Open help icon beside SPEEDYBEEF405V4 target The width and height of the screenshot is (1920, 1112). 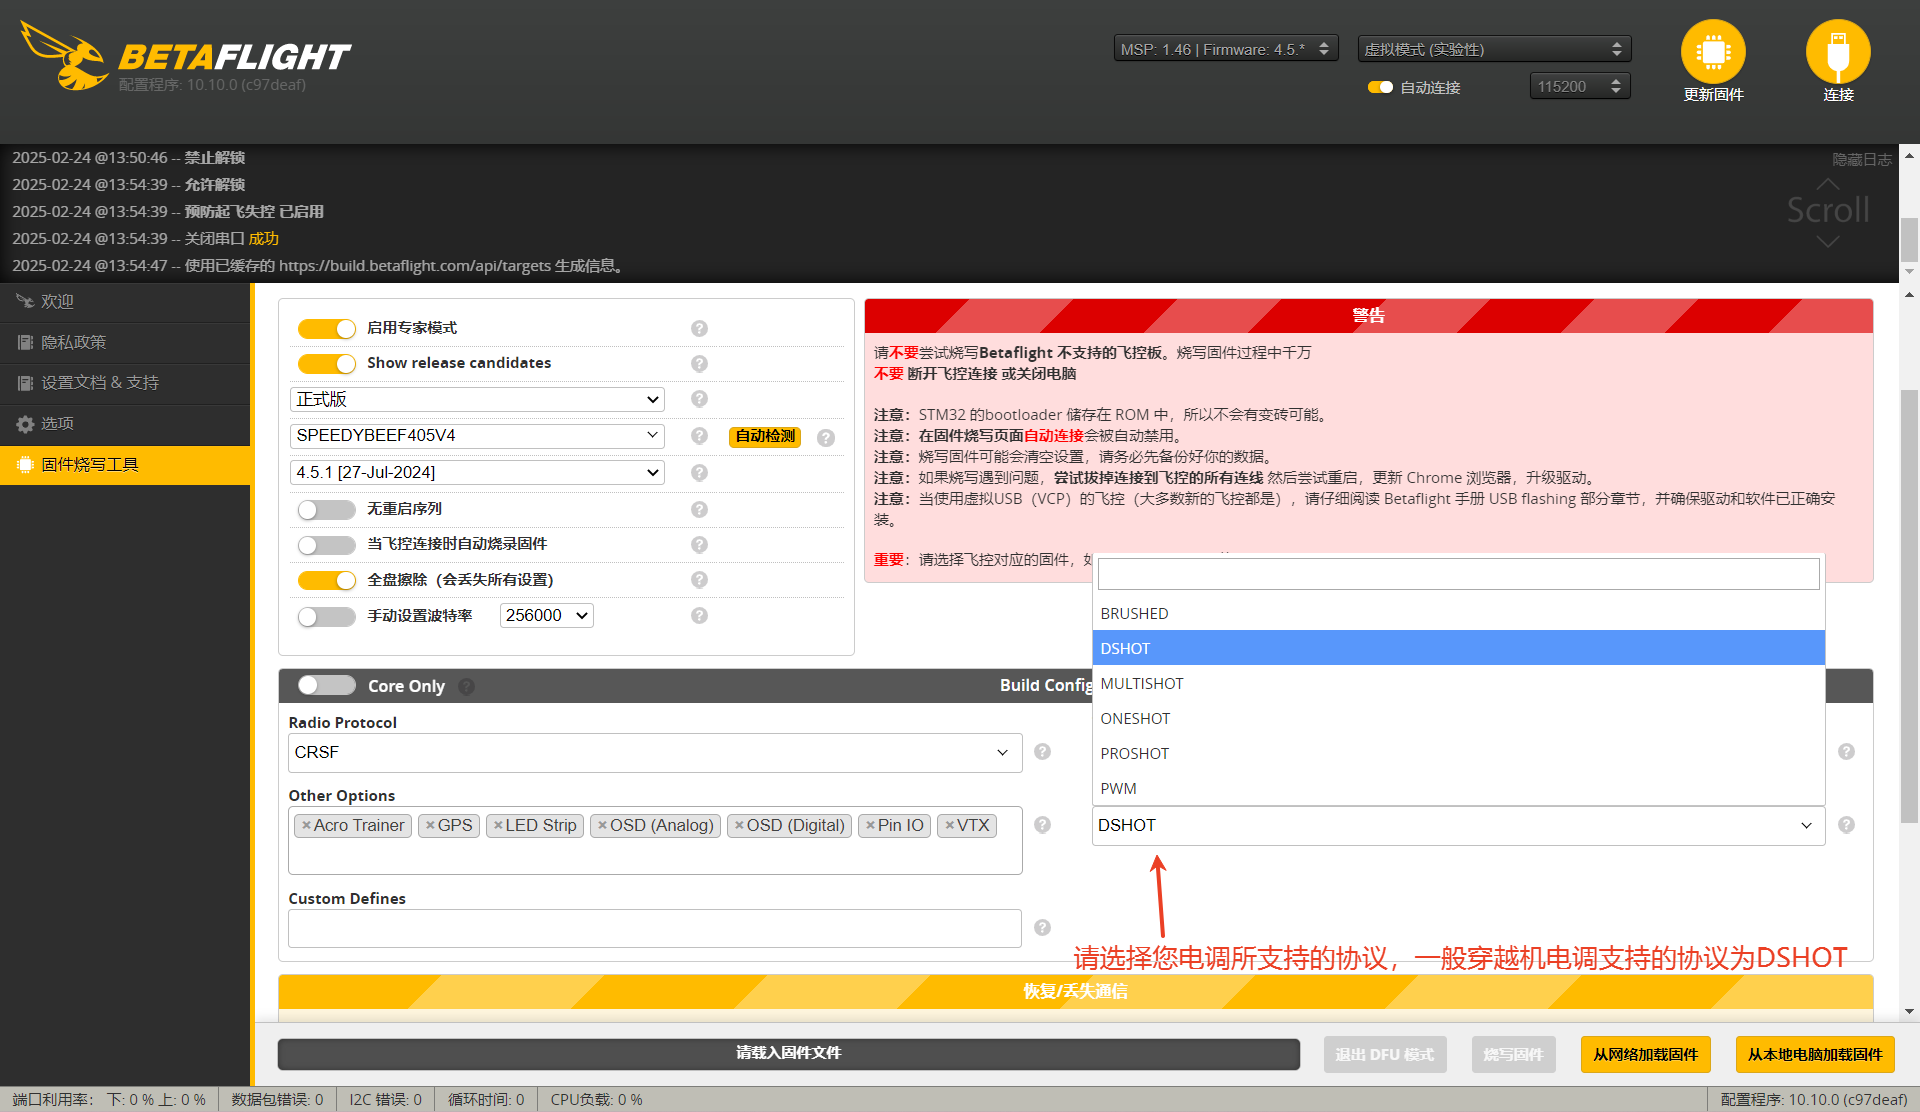click(699, 436)
